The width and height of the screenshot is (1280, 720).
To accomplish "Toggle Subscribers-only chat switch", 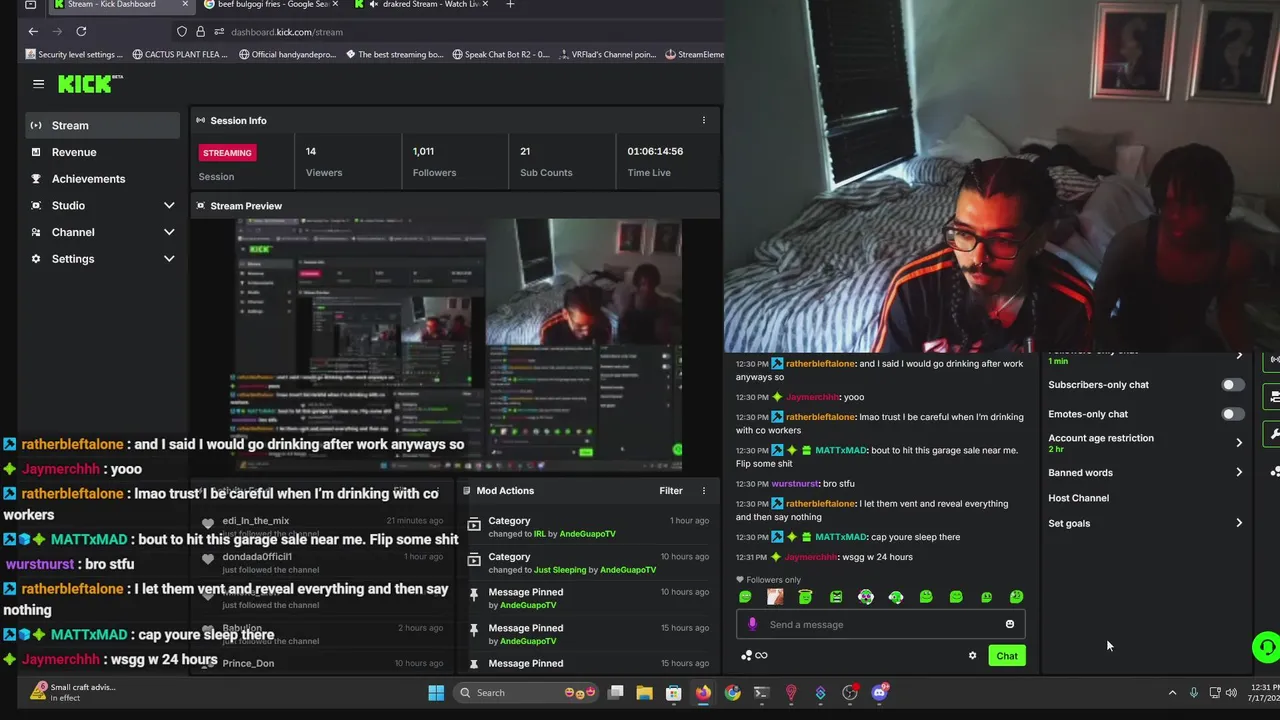I will 1232,385.
